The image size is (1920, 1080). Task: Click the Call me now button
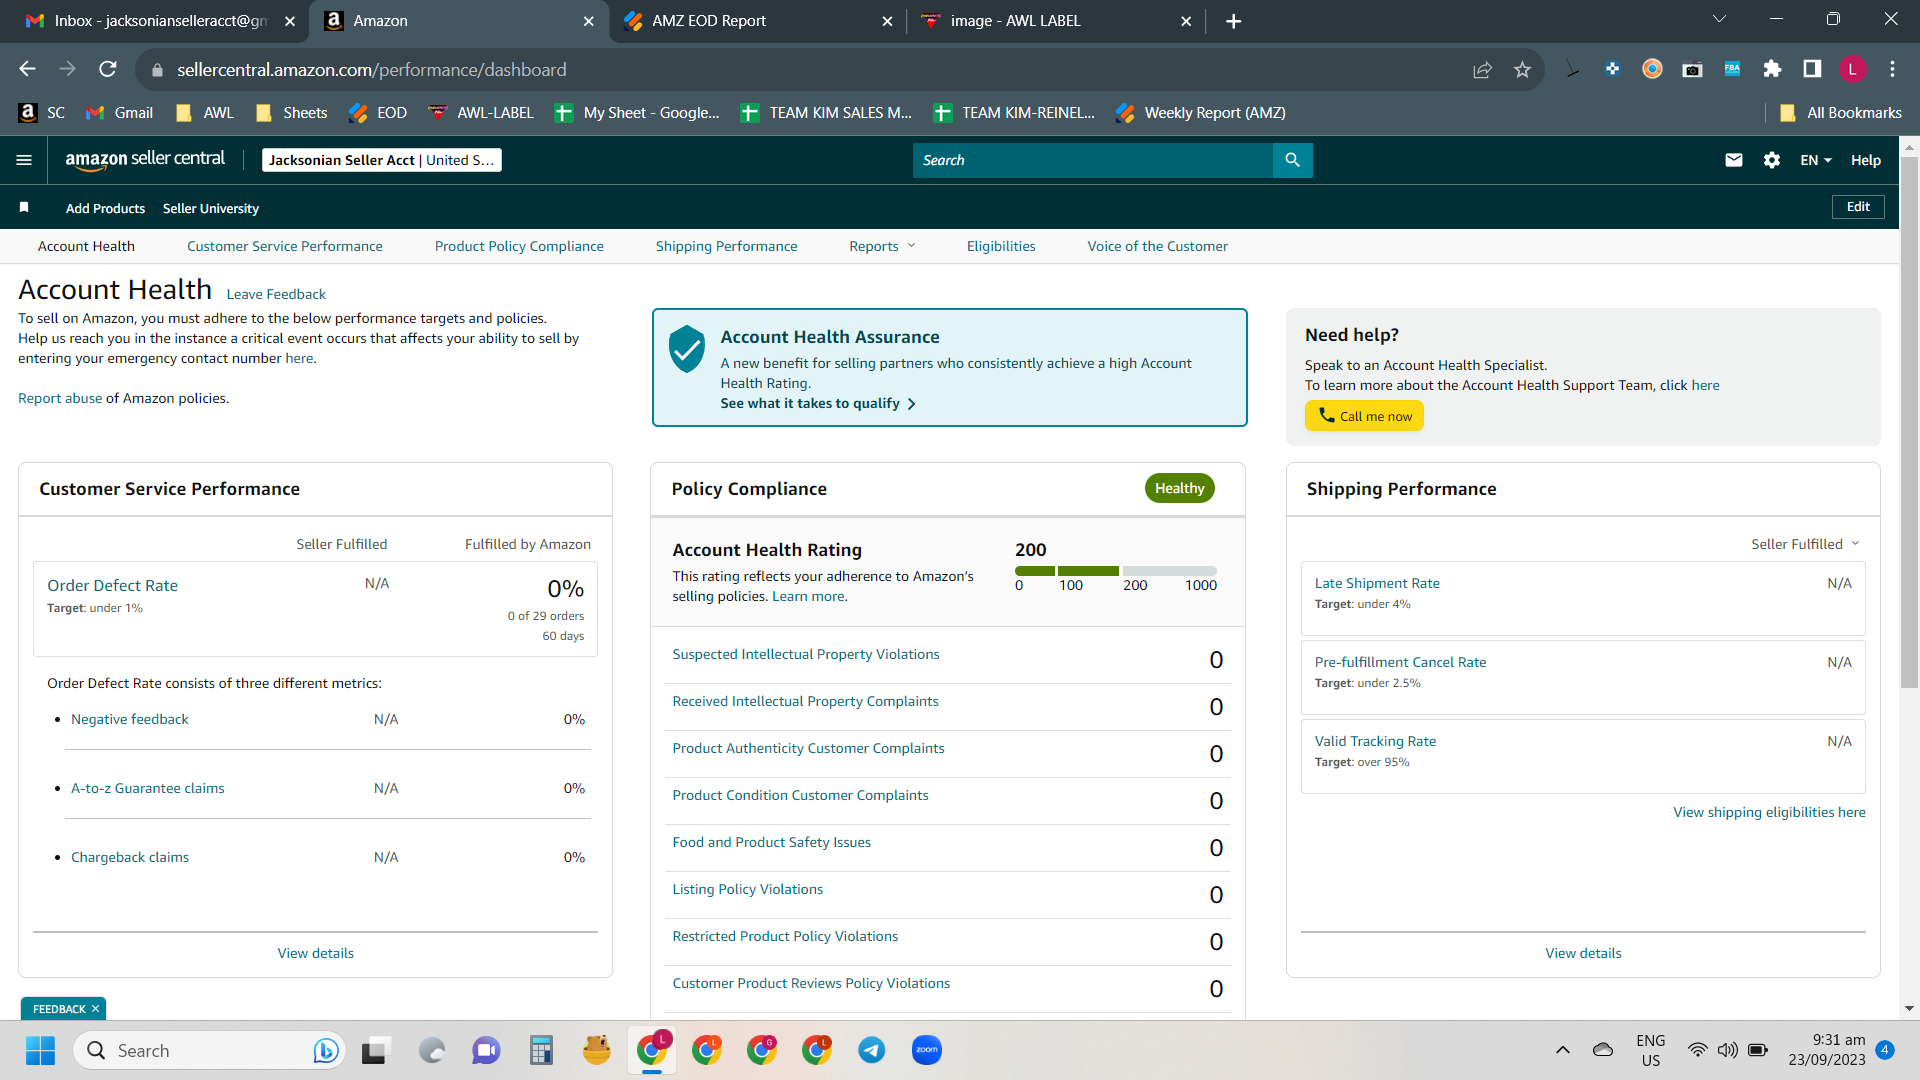[1364, 416]
